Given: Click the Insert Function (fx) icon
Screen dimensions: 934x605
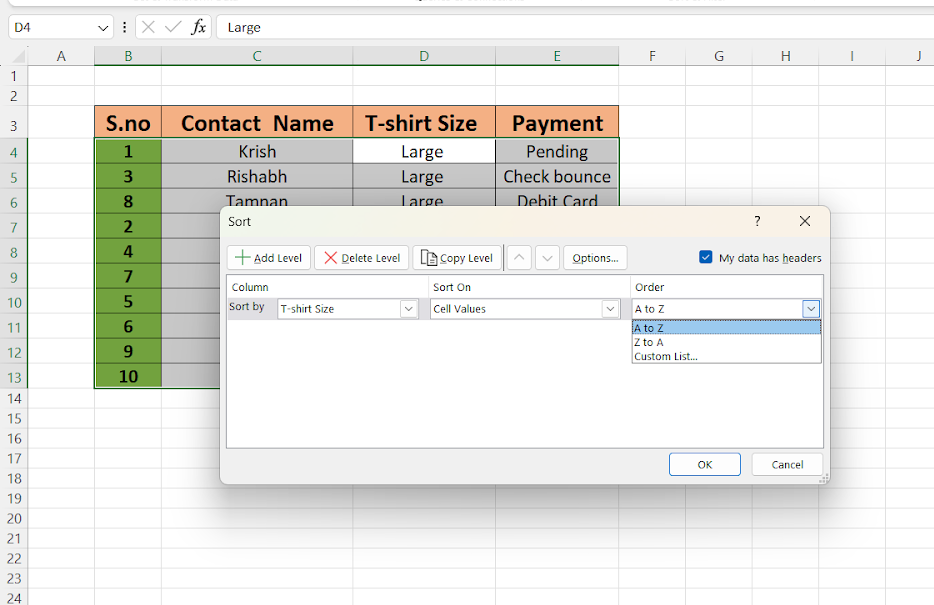Looking at the screenshot, I should pyautogui.click(x=198, y=27).
